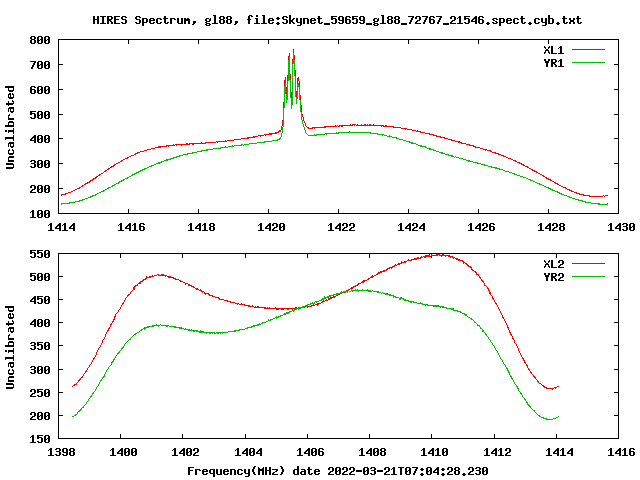Click the 1406 tick label on bottom plot
Viewport: 640px width, 480px height.
(x=310, y=452)
